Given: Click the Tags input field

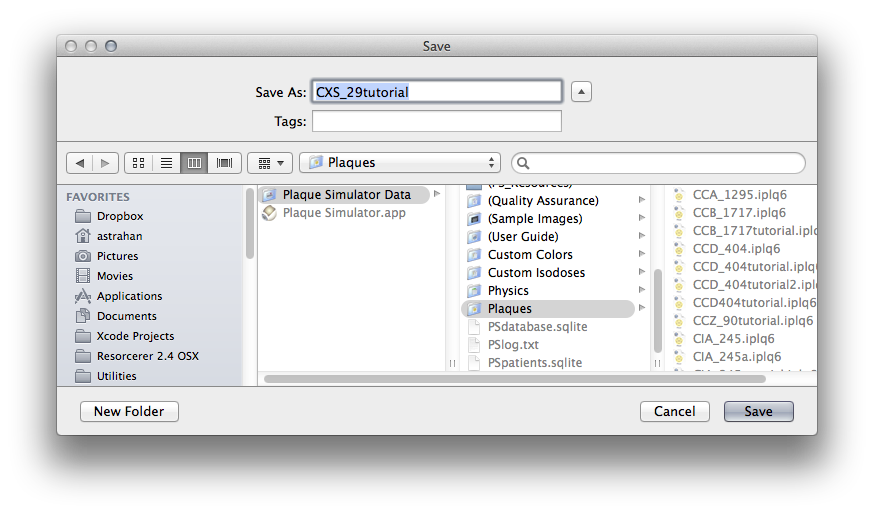Looking at the screenshot, I should pos(436,121).
